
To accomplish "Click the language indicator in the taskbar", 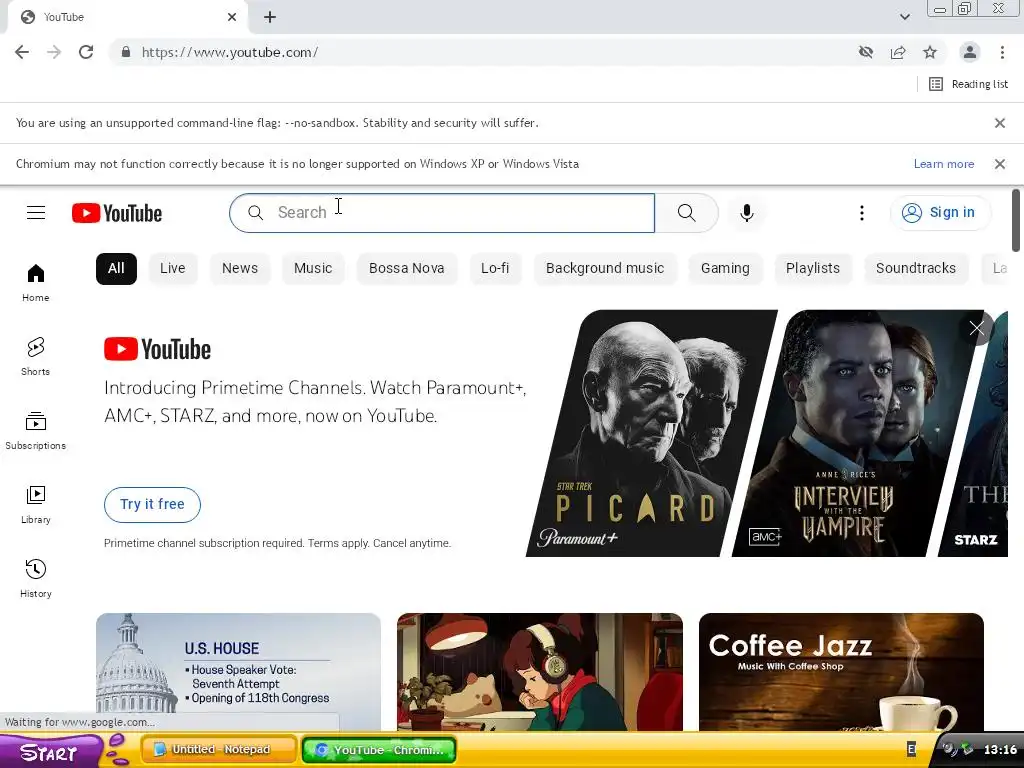I will [912, 750].
